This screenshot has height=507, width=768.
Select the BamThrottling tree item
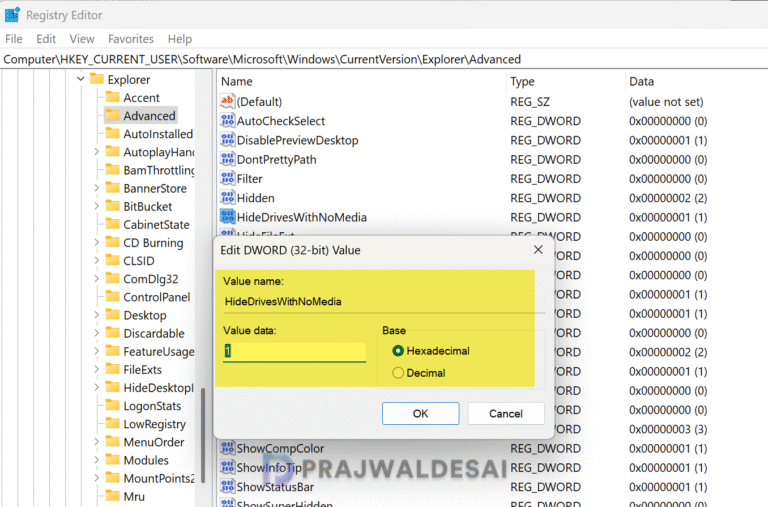click(x=159, y=170)
